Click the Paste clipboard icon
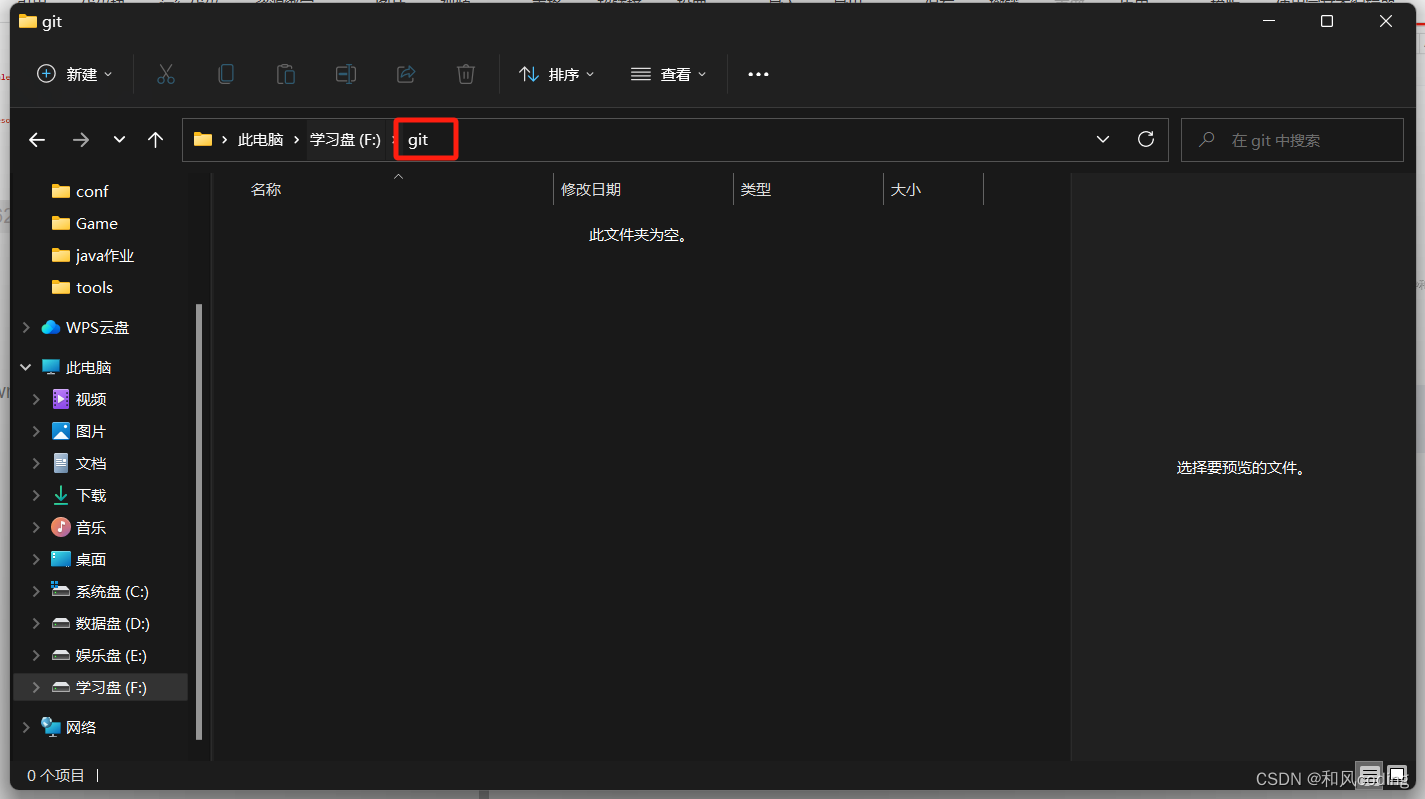 286,74
